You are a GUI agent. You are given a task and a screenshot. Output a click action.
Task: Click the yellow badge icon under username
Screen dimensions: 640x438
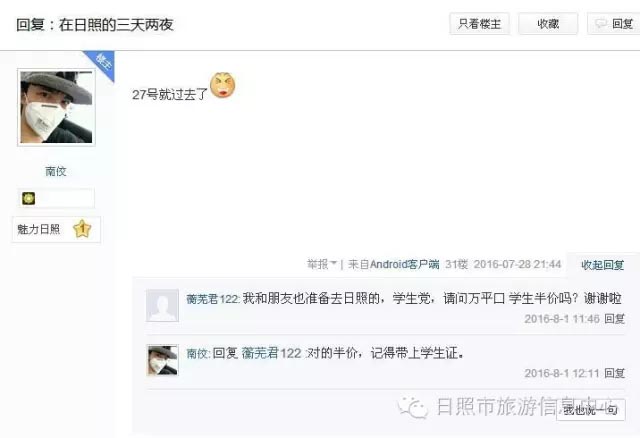[x=29, y=198]
